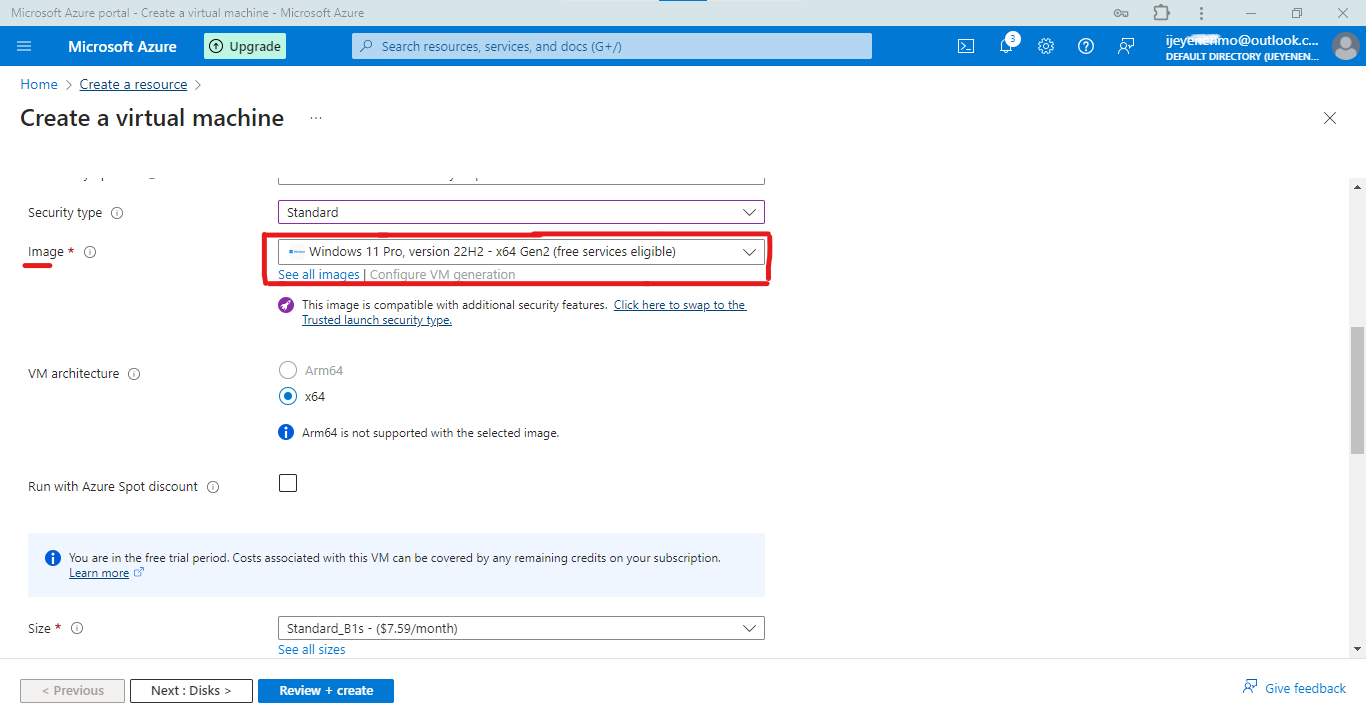The width and height of the screenshot is (1366, 728).
Task: Click the account avatar picture
Action: click(x=1345, y=46)
